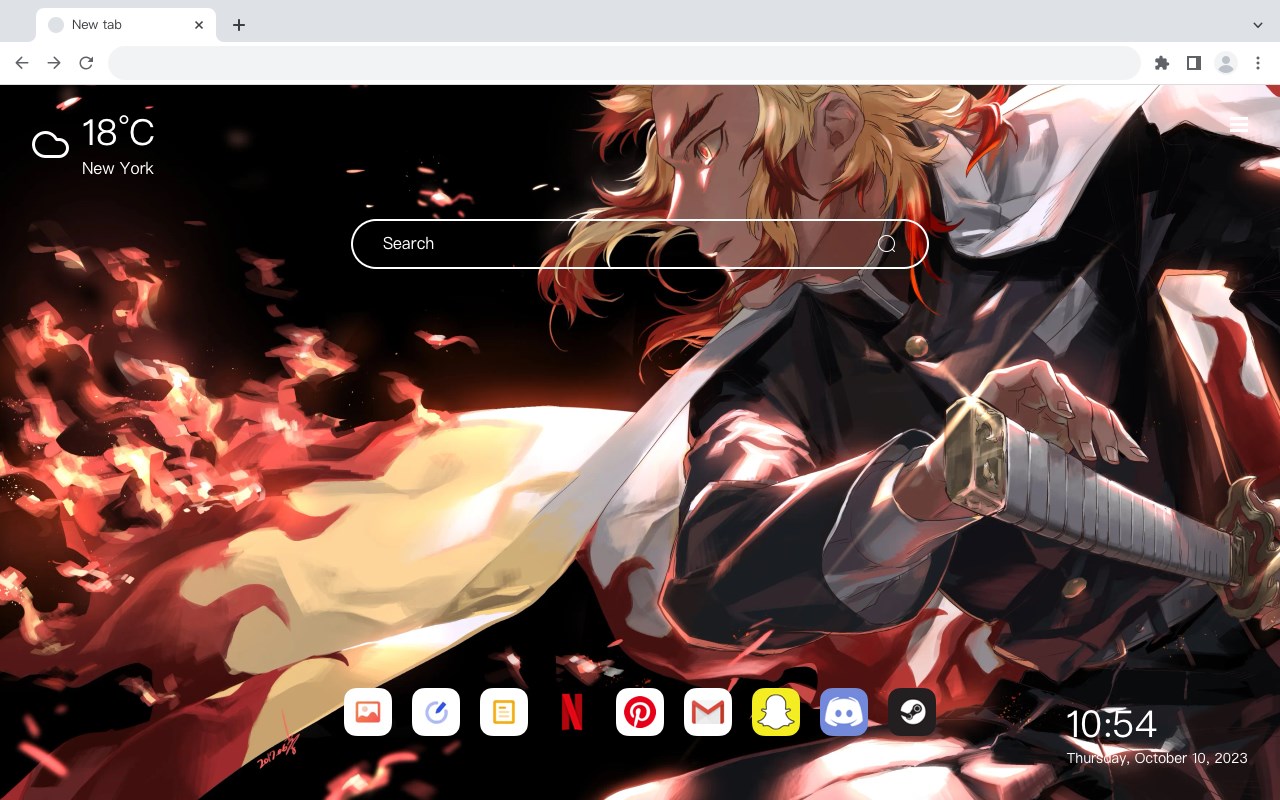Click the New York location label
The image size is (1280, 800).
point(118,168)
